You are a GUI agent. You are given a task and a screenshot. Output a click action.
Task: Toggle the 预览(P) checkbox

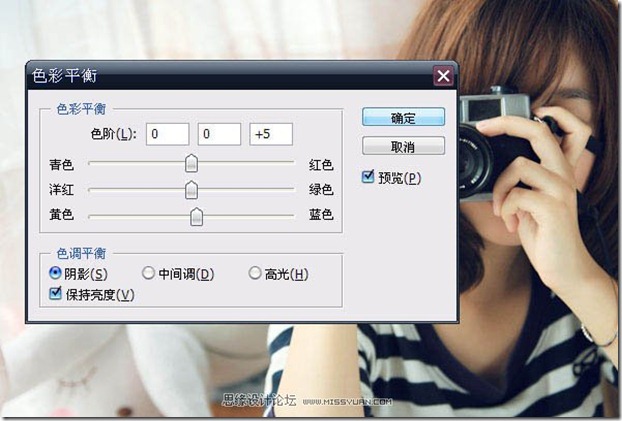click(x=368, y=177)
